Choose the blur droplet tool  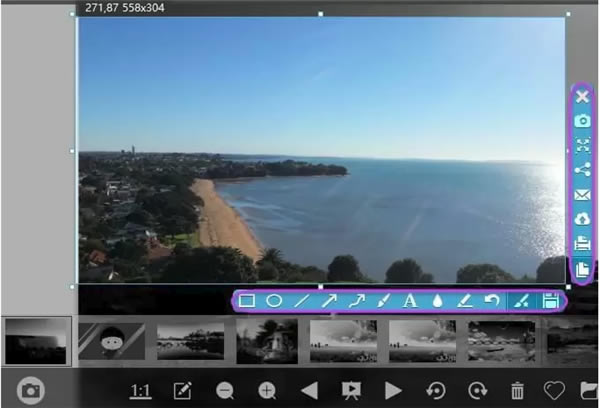pyautogui.click(x=437, y=301)
